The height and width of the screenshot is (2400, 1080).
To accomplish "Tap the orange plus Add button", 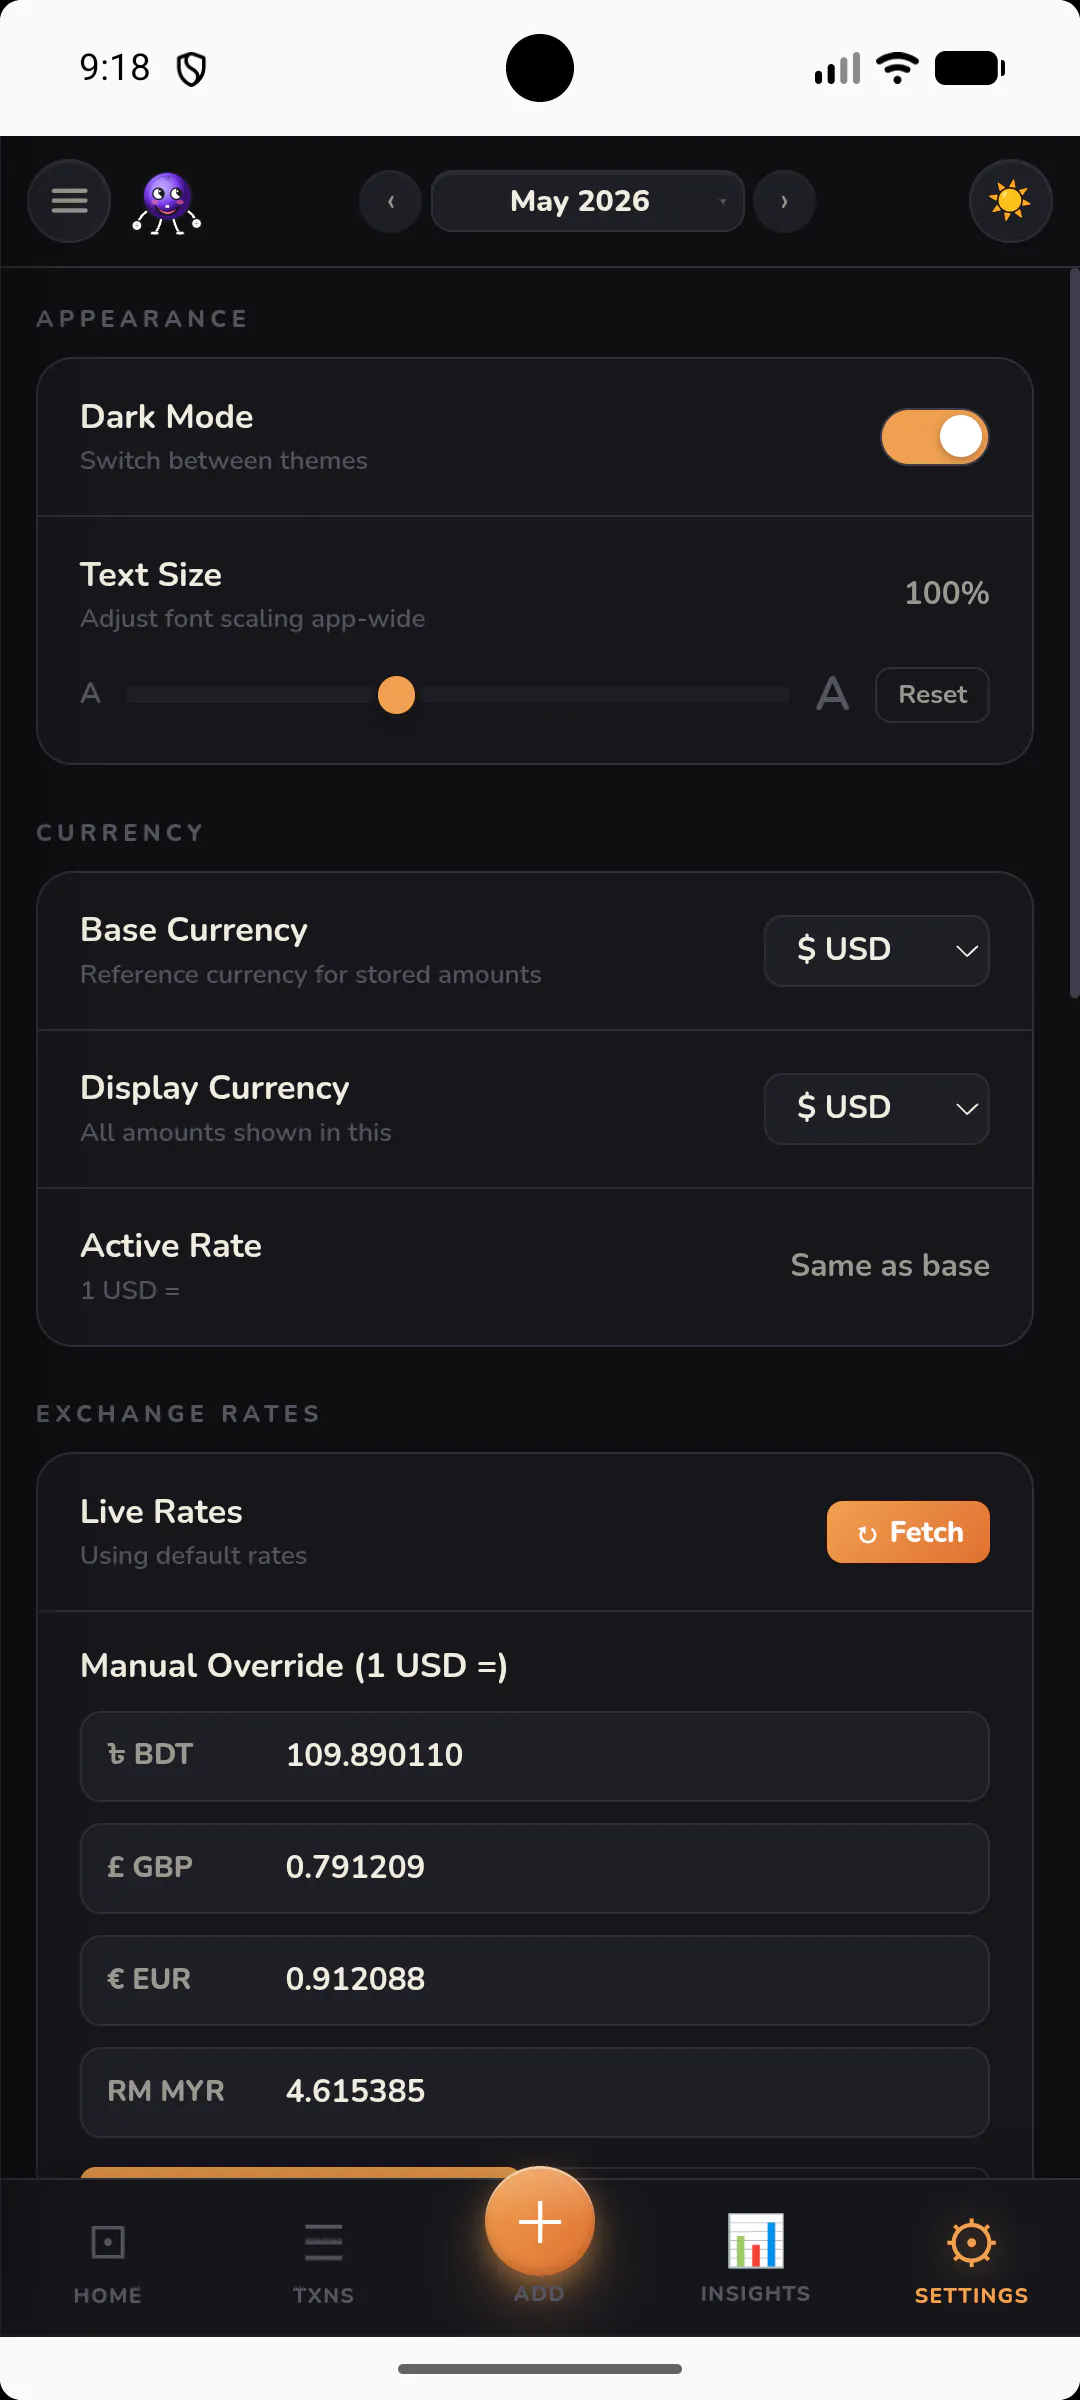I will tap(540, 2222).
